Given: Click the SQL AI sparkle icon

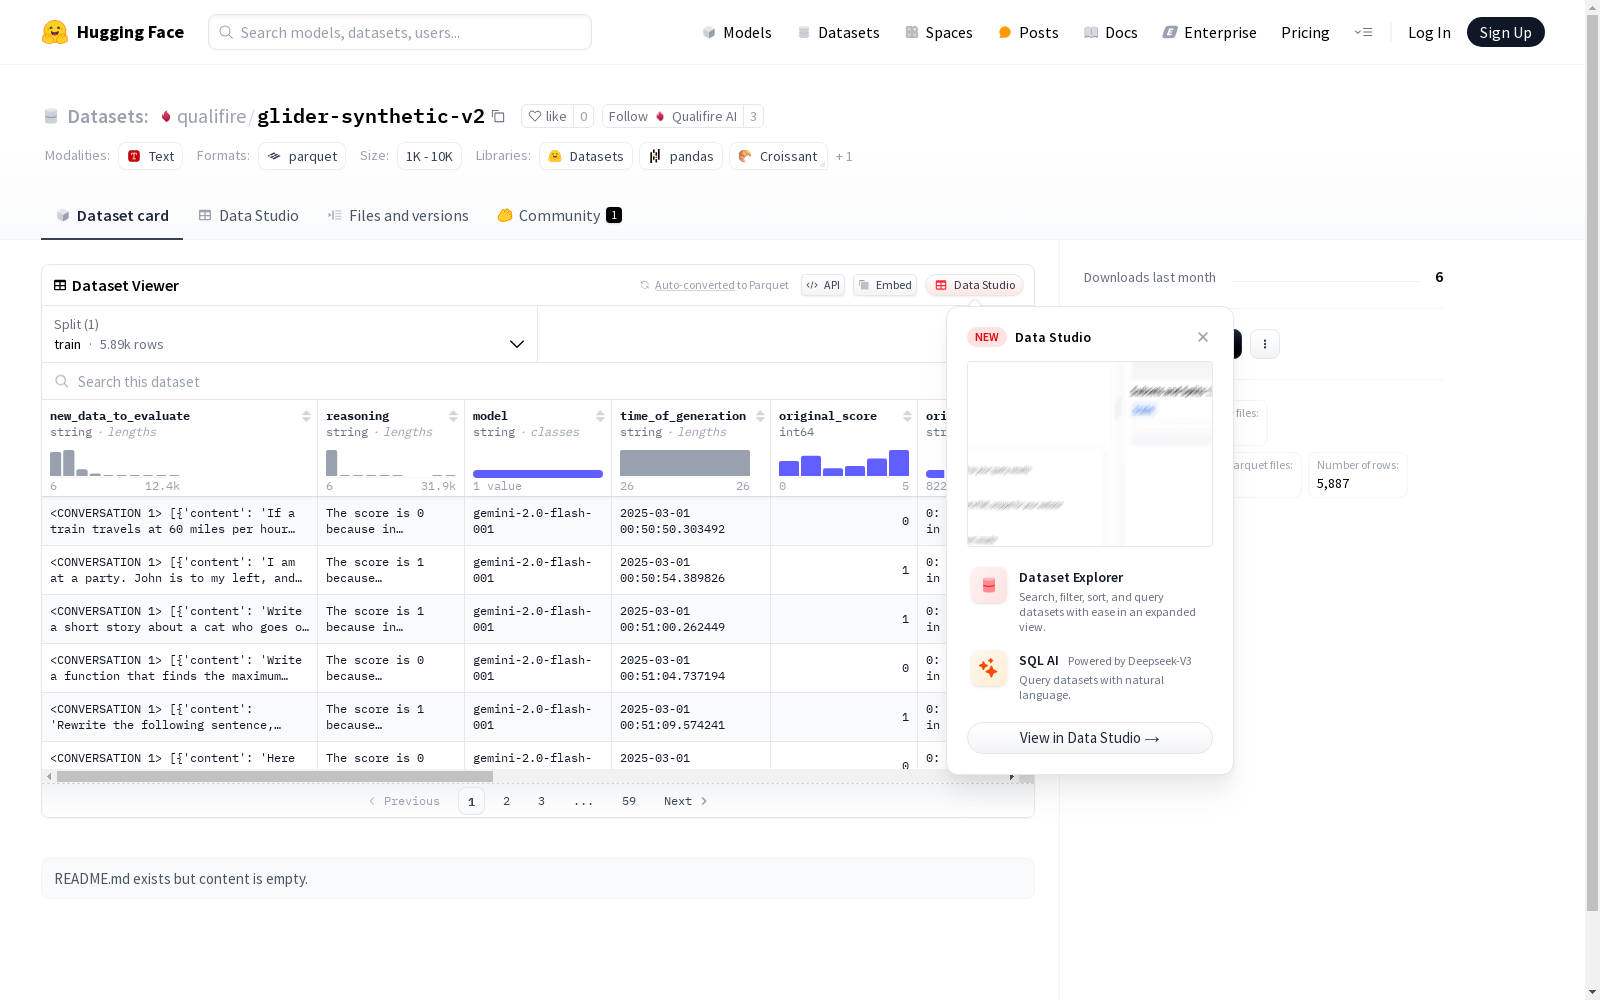Looking at the screenshot, I should 989,668.
